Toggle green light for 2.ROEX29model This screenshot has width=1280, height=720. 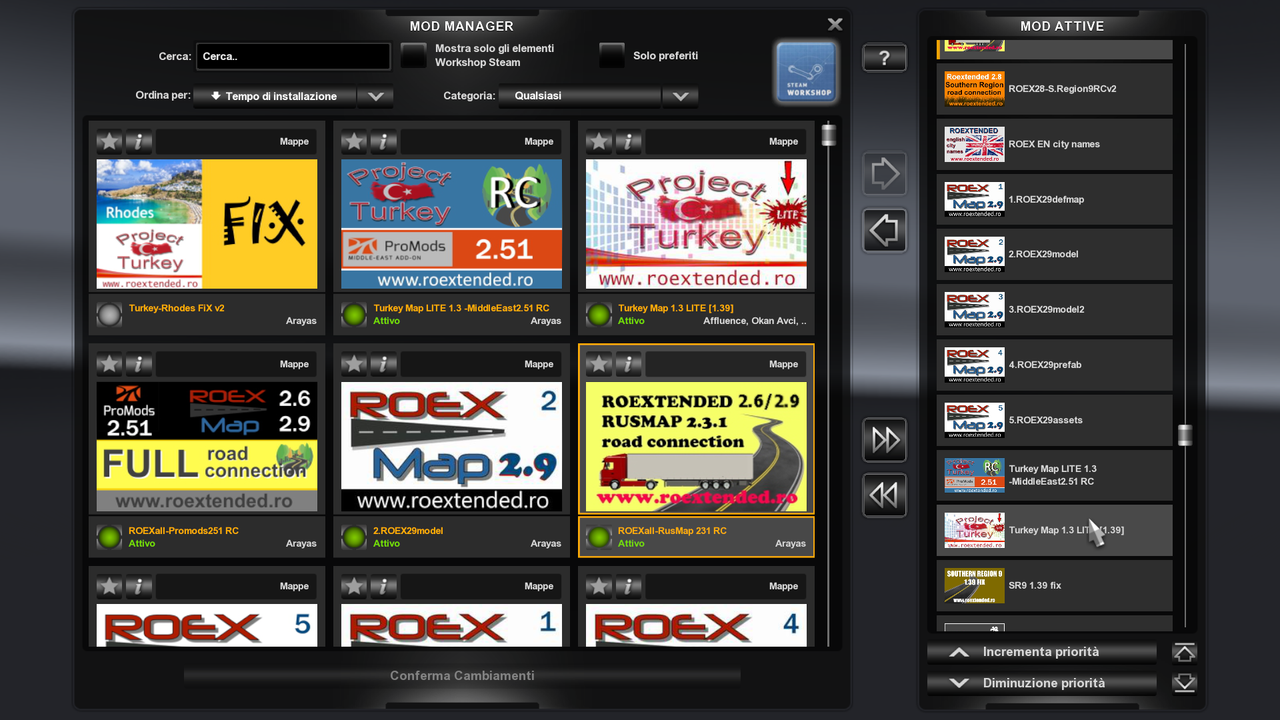click(x=354, y=537)
